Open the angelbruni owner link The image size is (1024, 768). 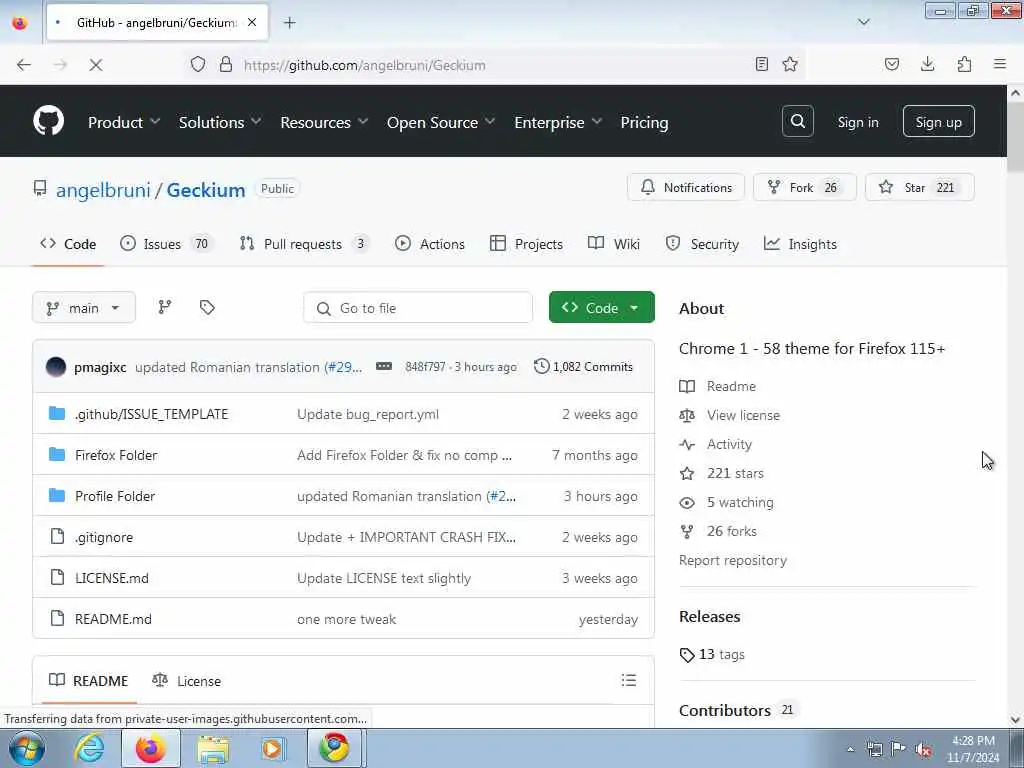103,189
